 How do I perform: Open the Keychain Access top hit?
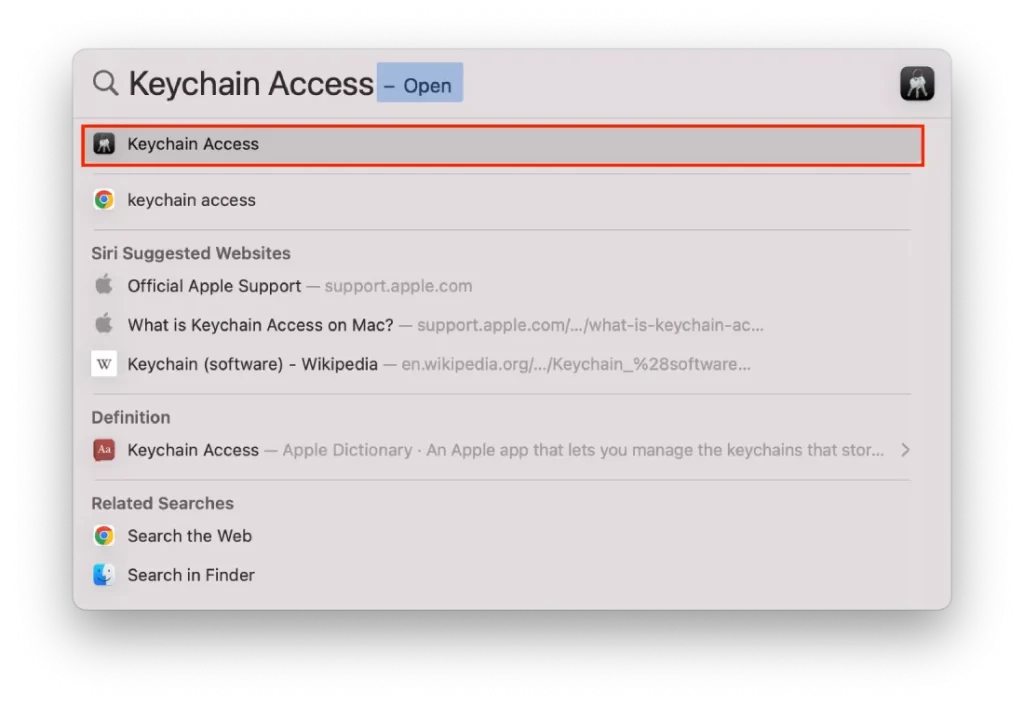pyautogui.click(x=503, y=145)
